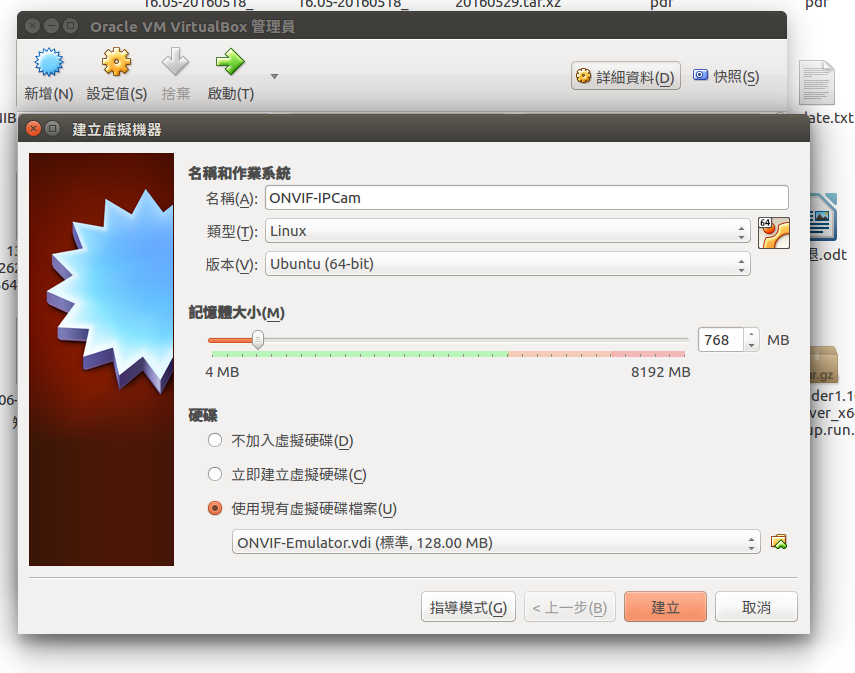
Task: Switch to the Details (詳細資料) view
Action: click(625, 76)
